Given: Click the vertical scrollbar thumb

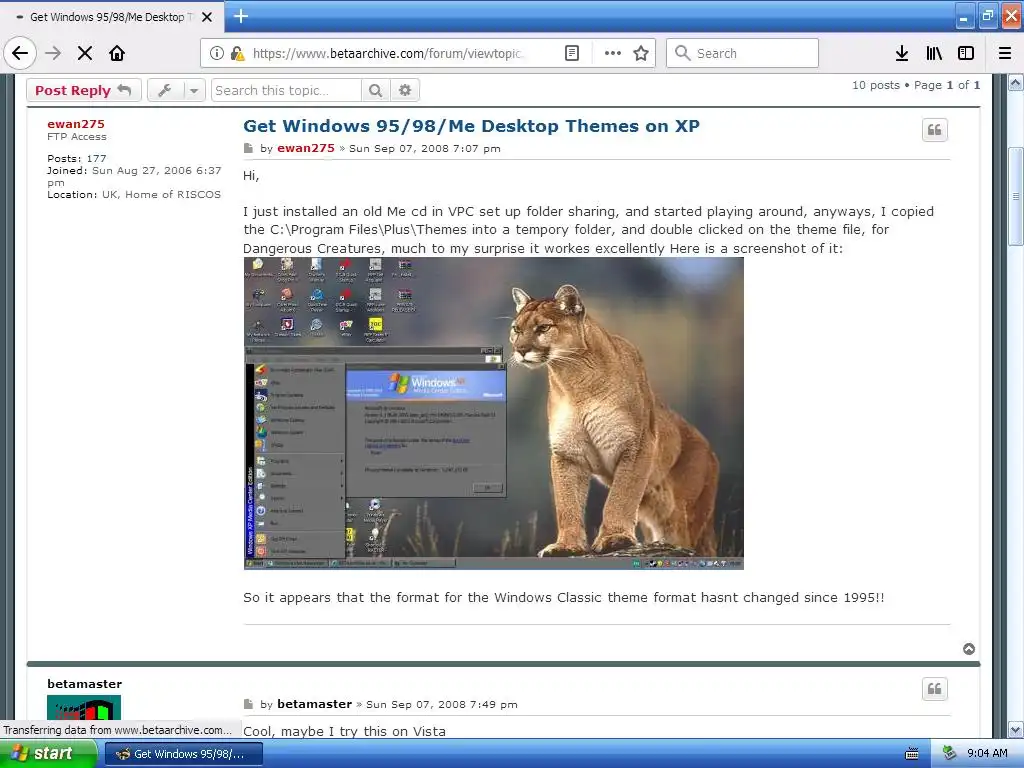Looking at the screenshot, I should (1016, 197).
